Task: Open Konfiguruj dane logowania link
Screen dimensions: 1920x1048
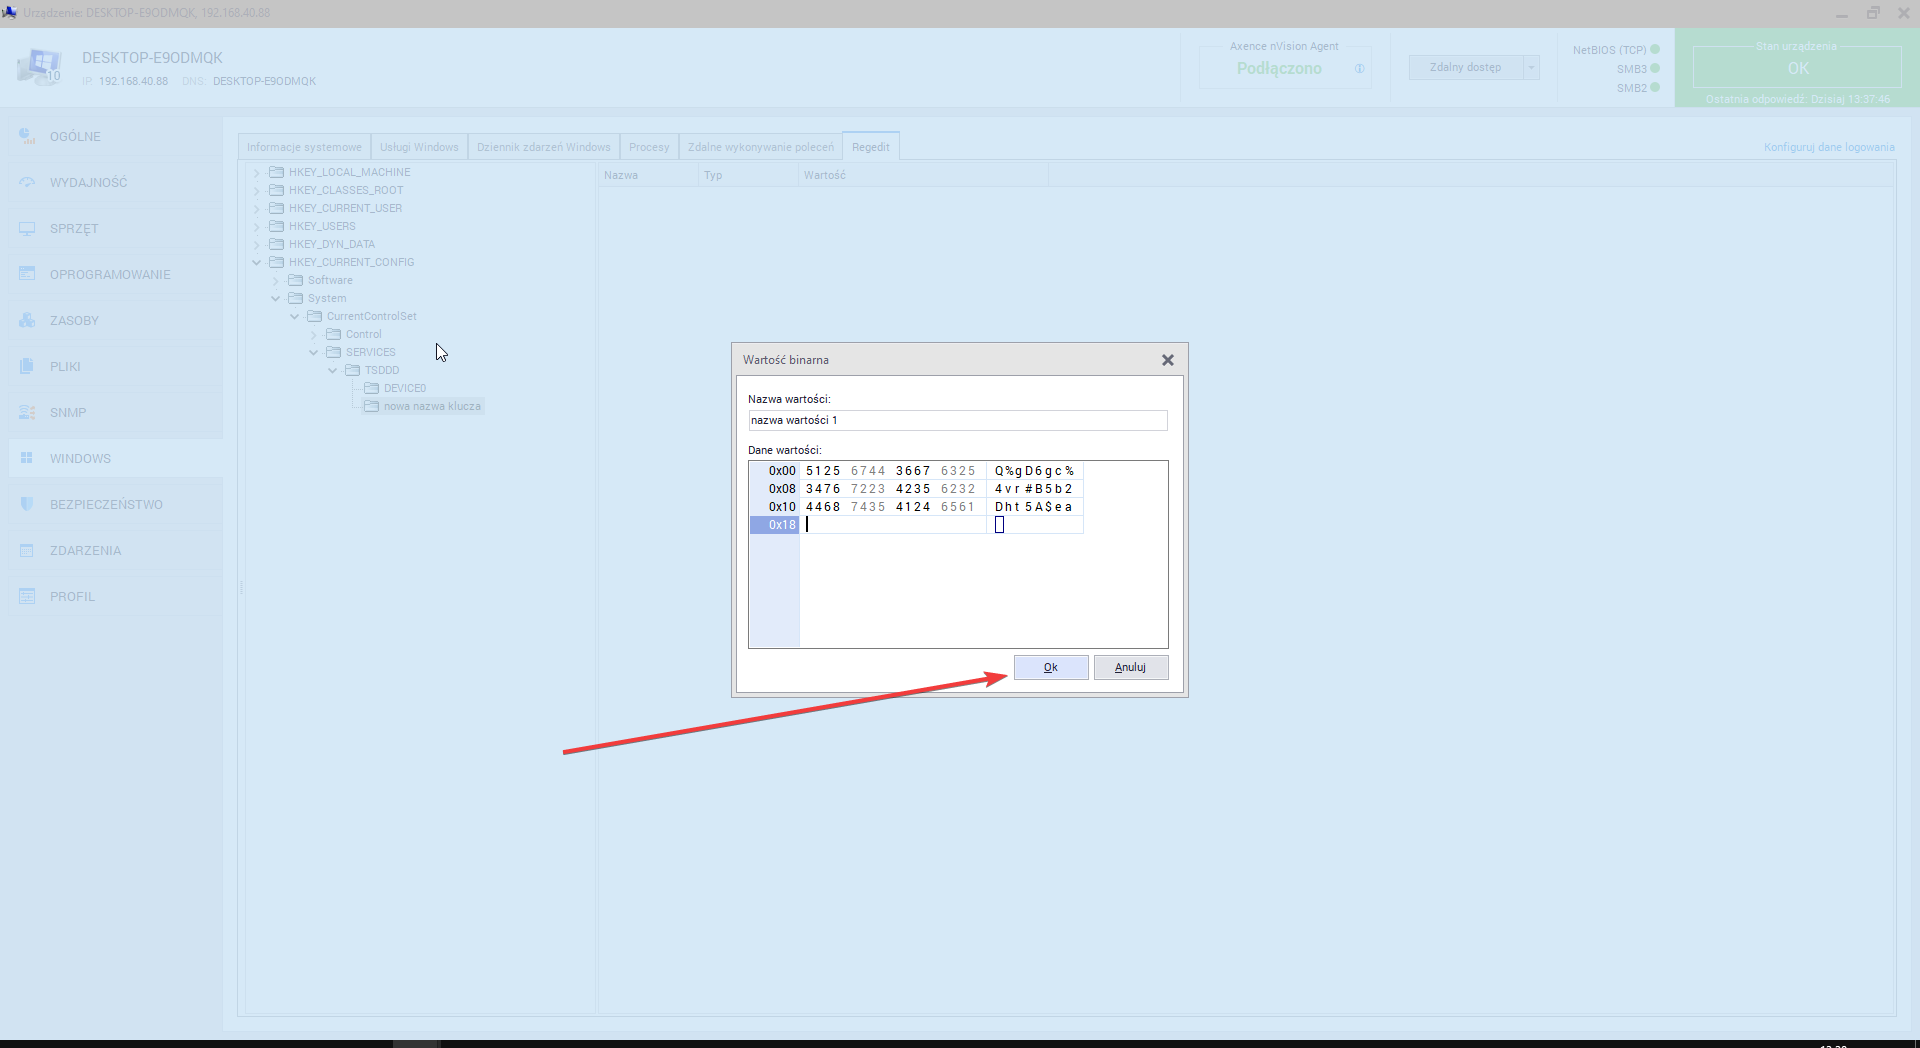Action: pos(1828,147)
